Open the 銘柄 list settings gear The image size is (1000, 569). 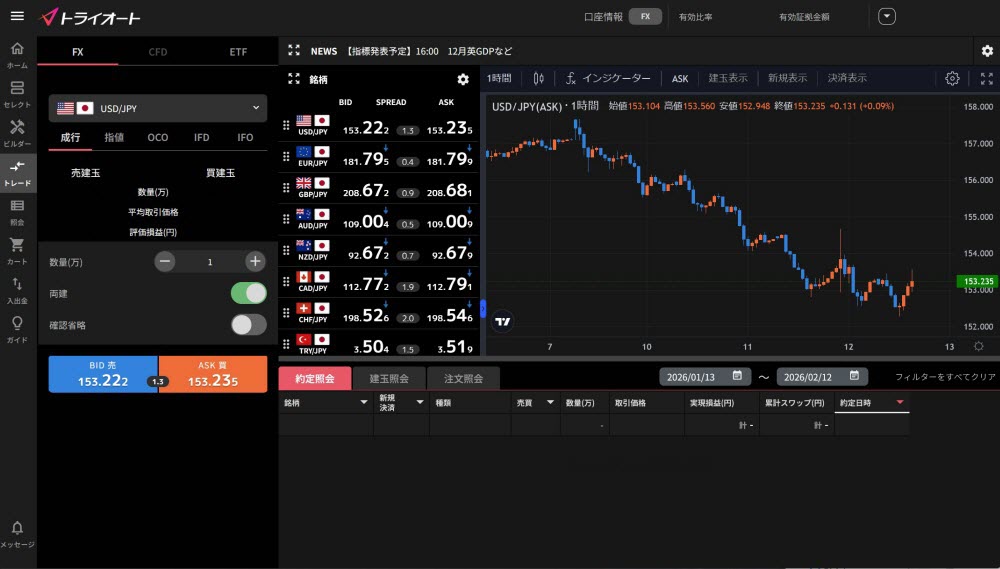[x=462, y=79]
